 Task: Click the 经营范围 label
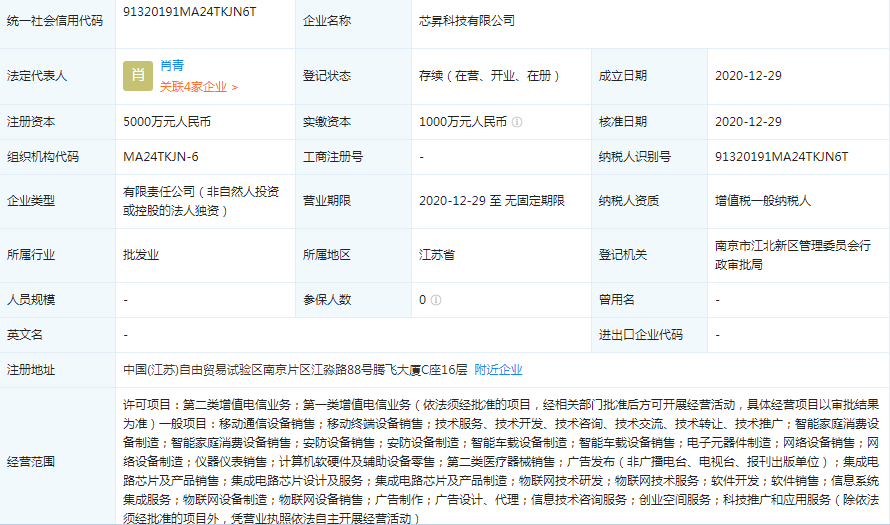(x=31, y=462)
